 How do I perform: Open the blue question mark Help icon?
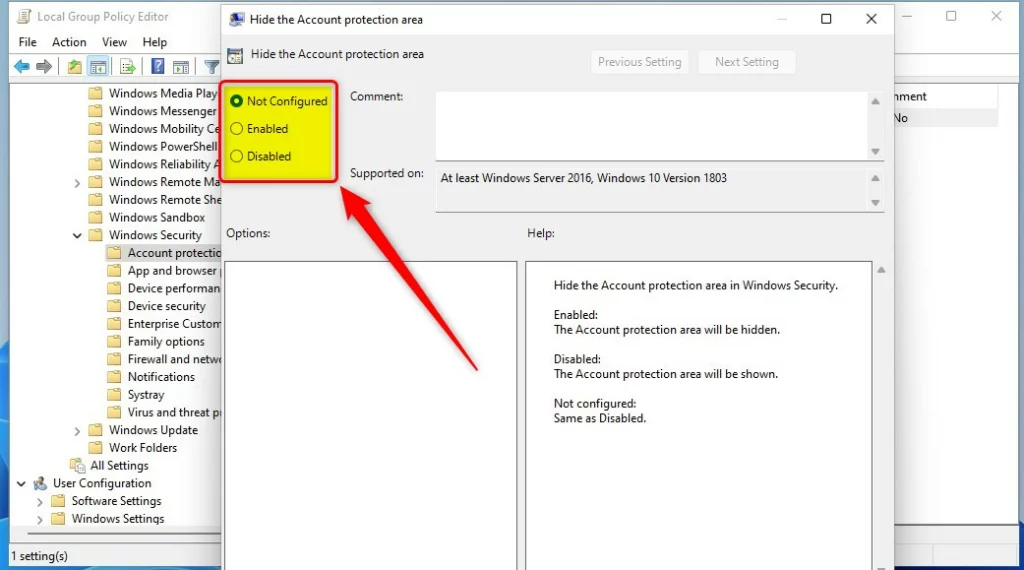(157, 66)
